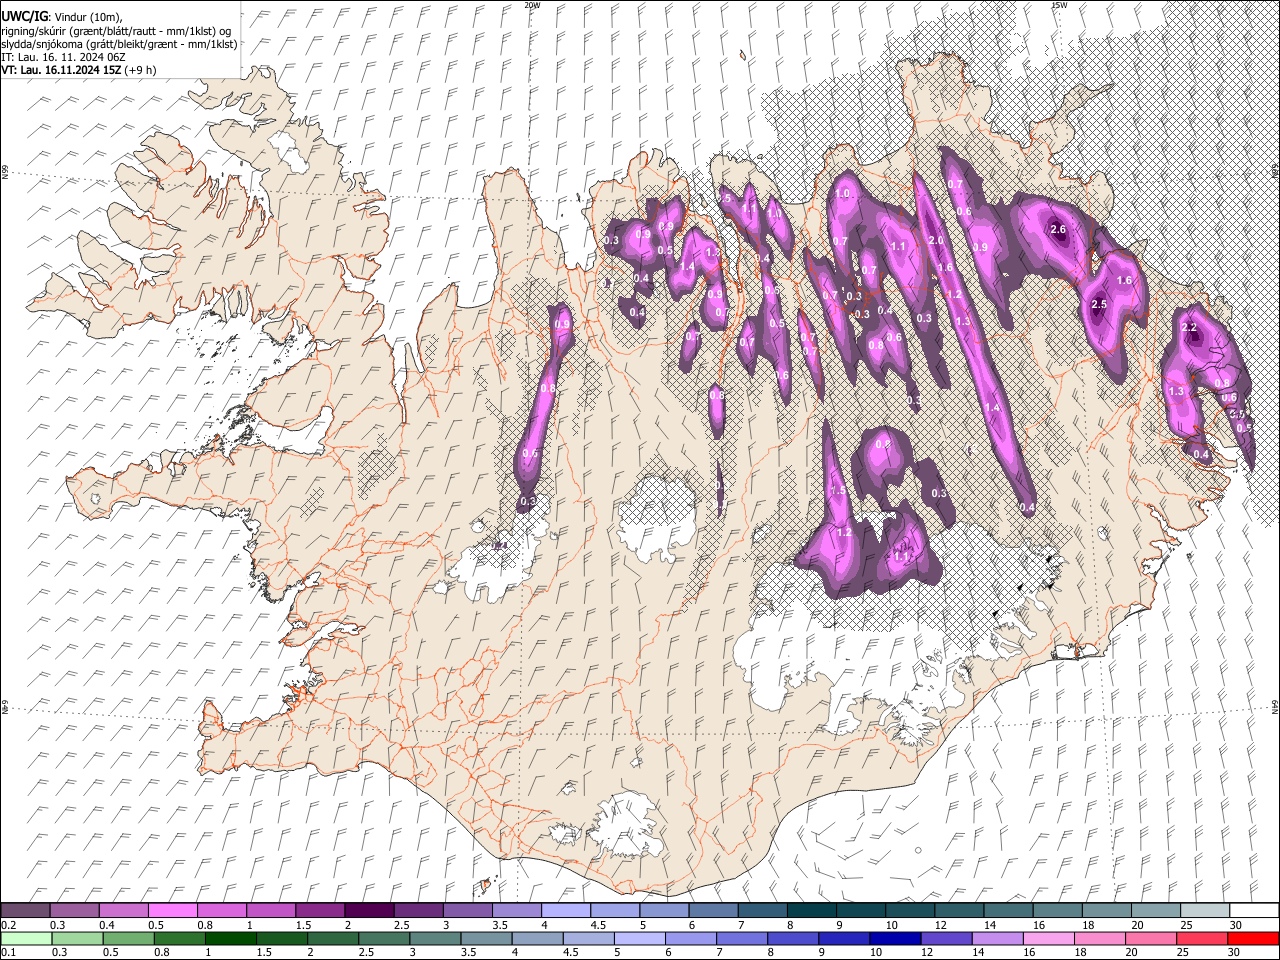
Task: Select the rain legend swatch between 2.5 and 3
Action: [384, 938]
